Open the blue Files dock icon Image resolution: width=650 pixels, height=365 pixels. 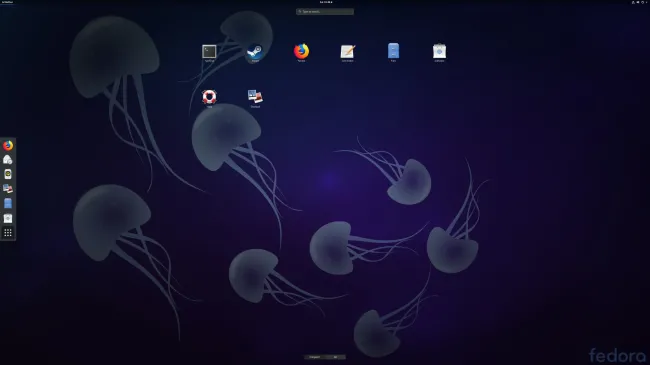[8, 203]
